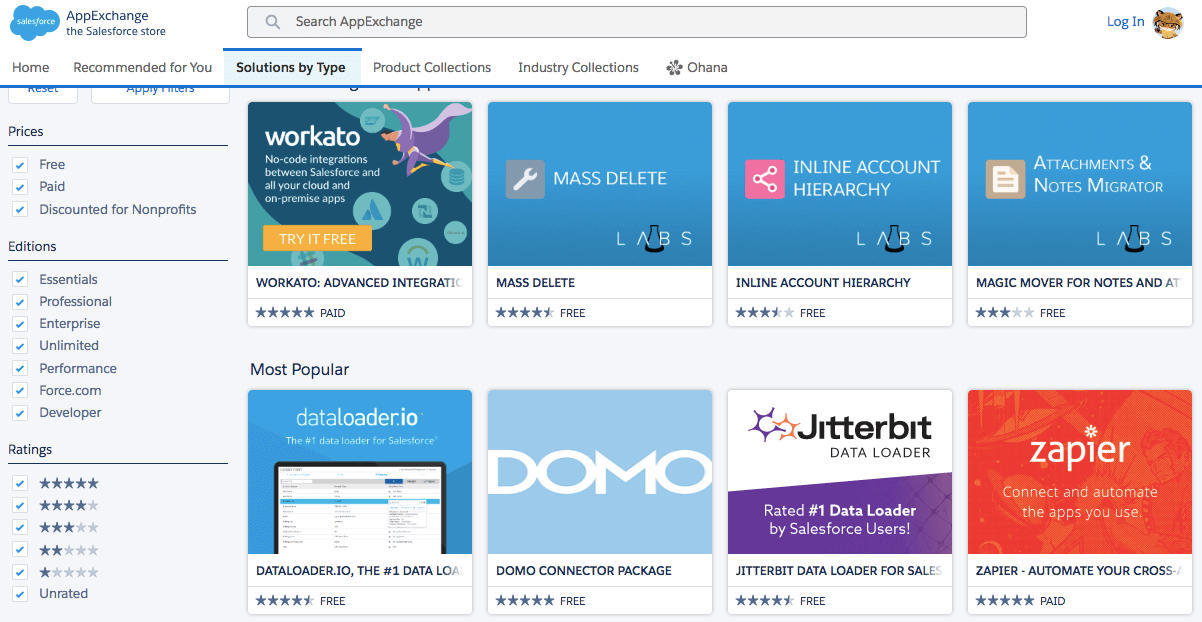Open the Jitterbit Data Loader listing title
Viewport: 1202px width, 622px height.
tap(839, 571)
